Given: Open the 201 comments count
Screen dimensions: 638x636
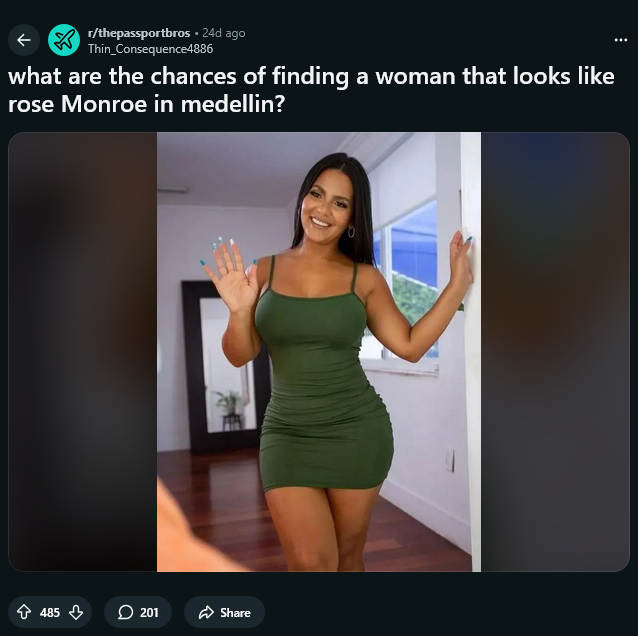Looking at the screenshot, I should (x=149, y=612).
